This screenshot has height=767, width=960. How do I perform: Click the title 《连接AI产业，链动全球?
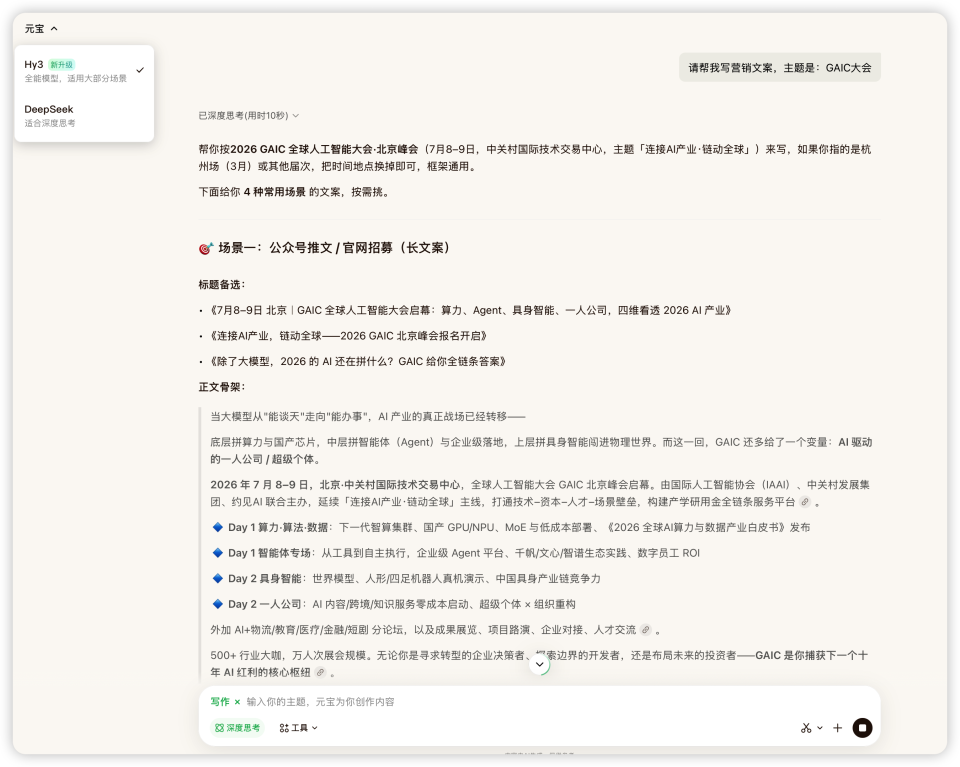348,336
